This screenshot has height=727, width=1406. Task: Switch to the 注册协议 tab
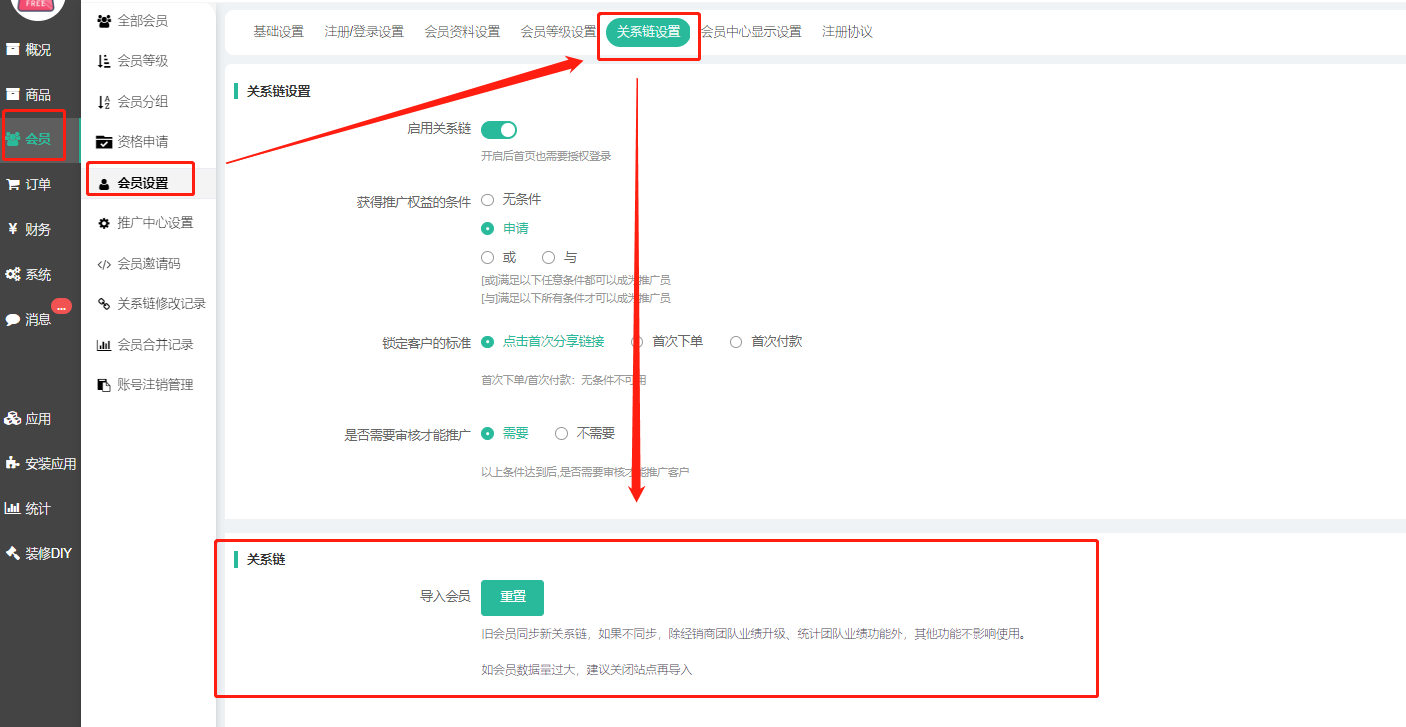847,32
